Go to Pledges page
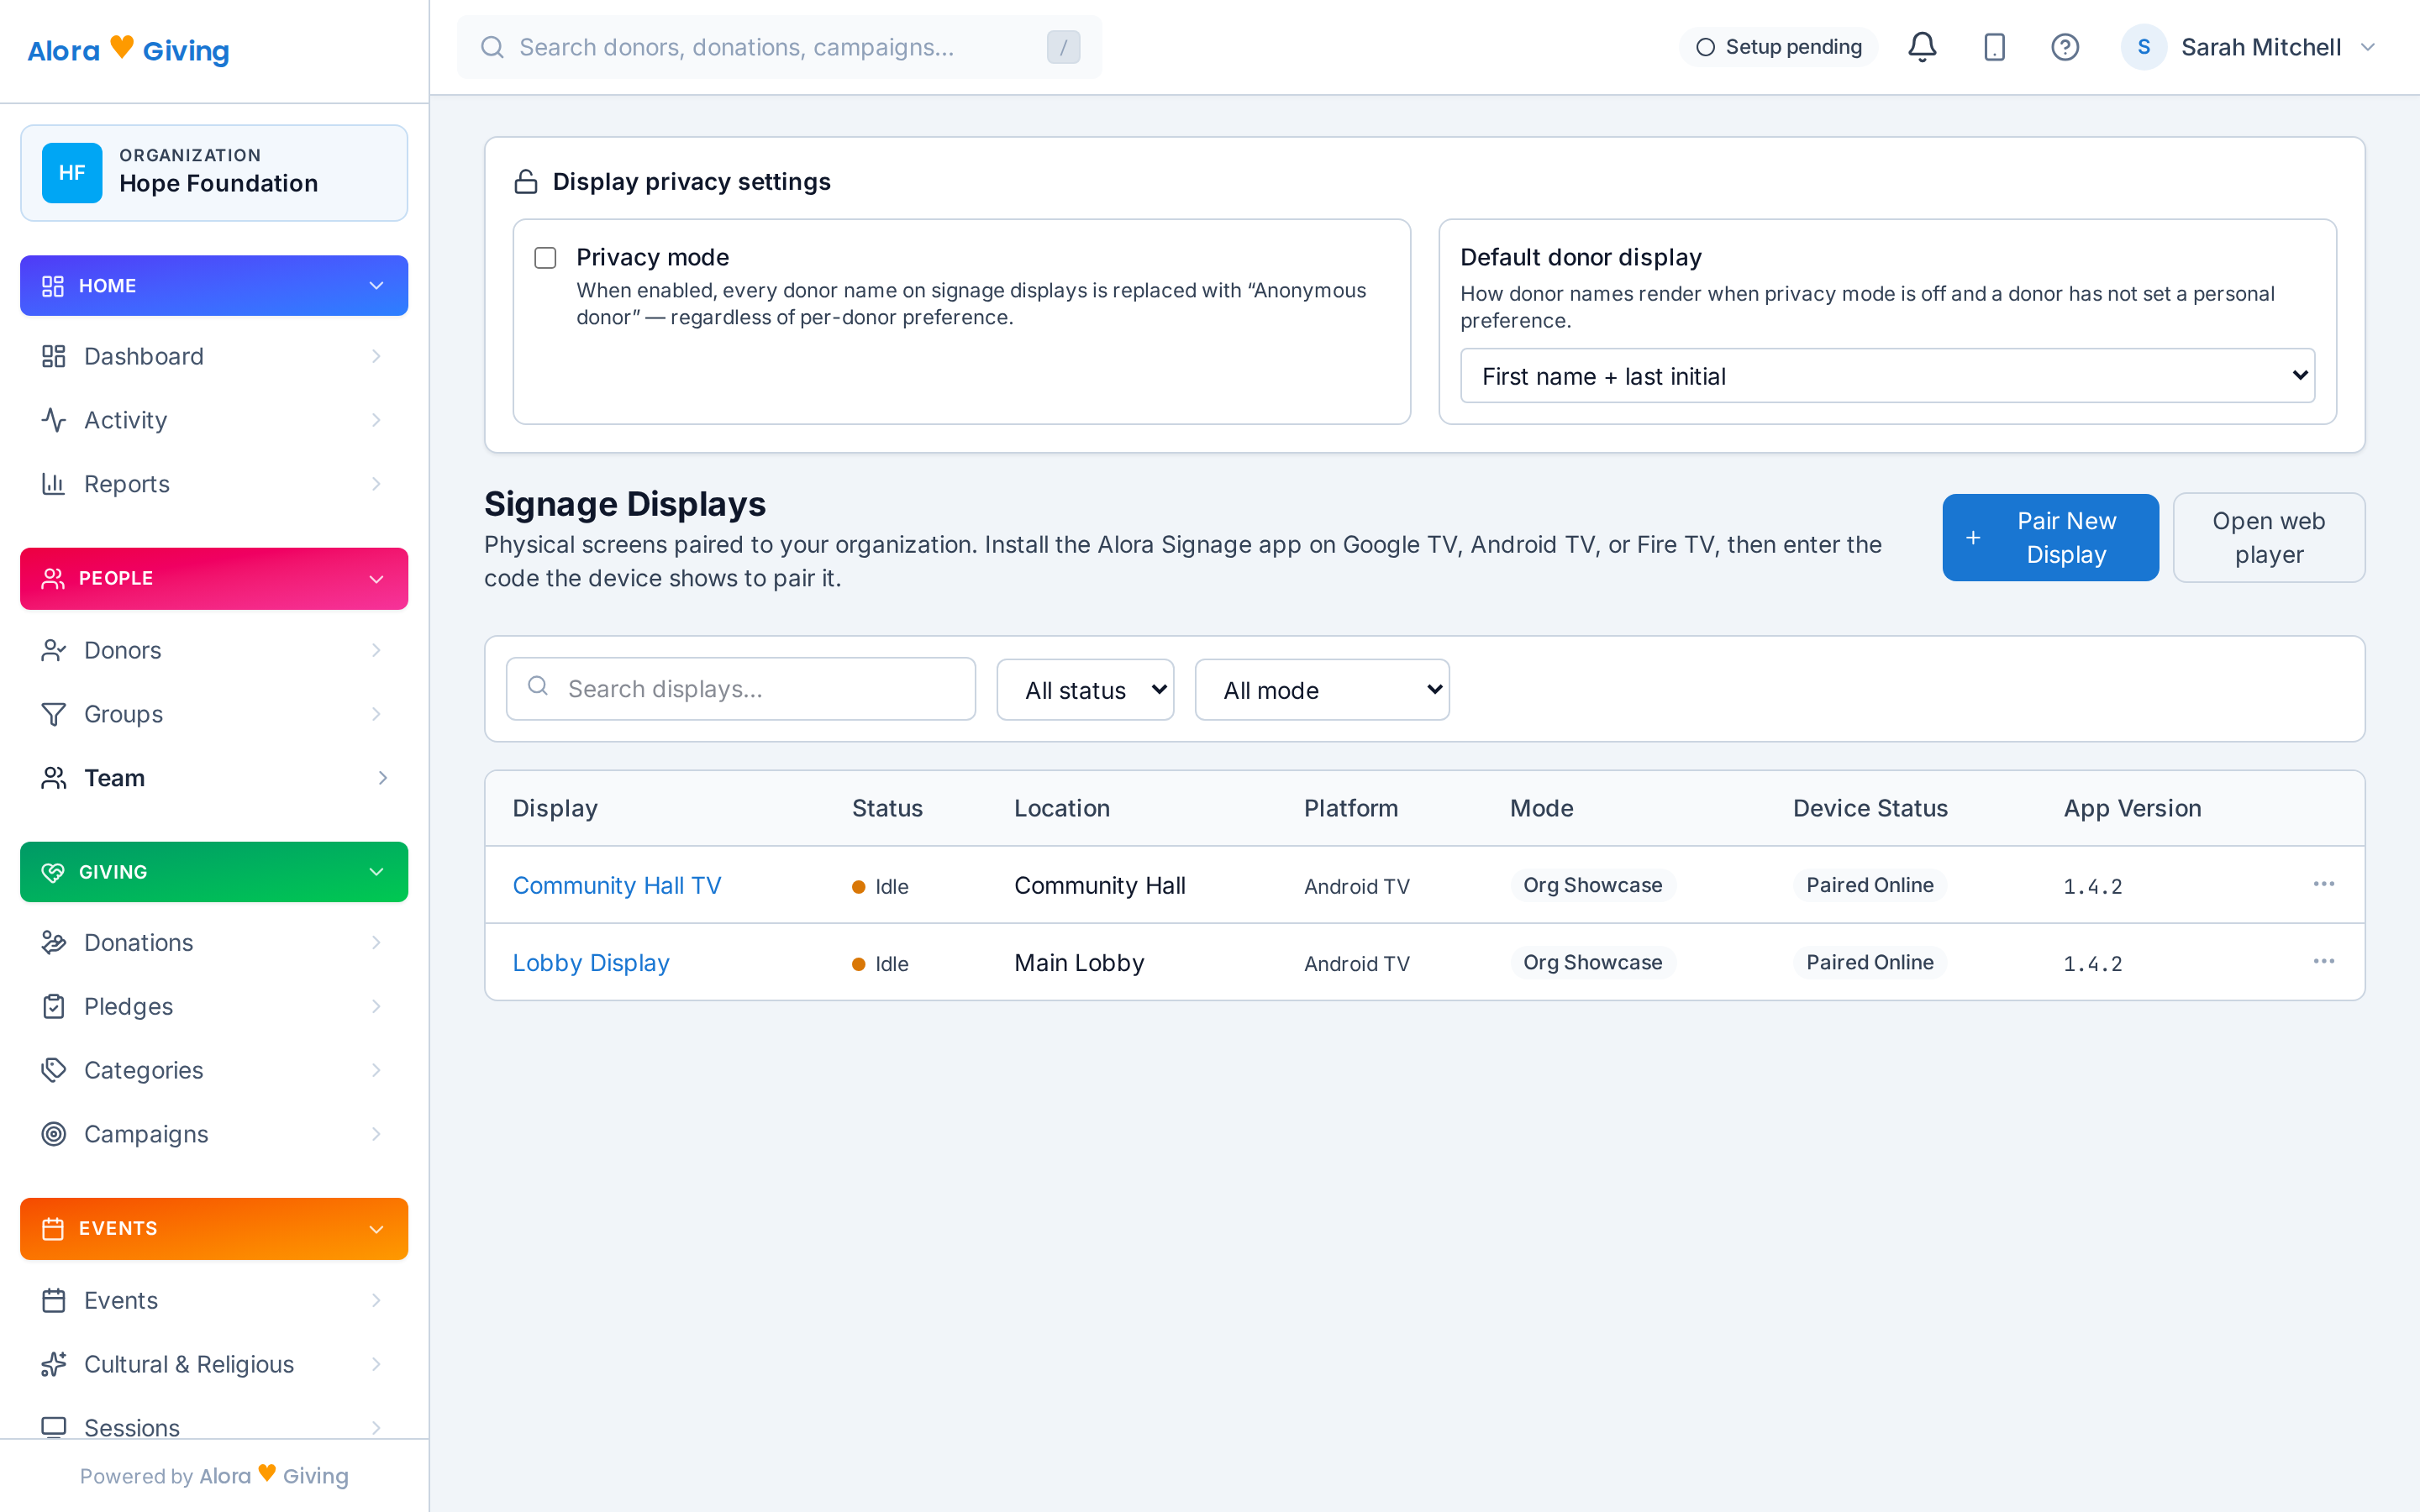Screen dimensions: 2420x1512 coord(214,1006)
